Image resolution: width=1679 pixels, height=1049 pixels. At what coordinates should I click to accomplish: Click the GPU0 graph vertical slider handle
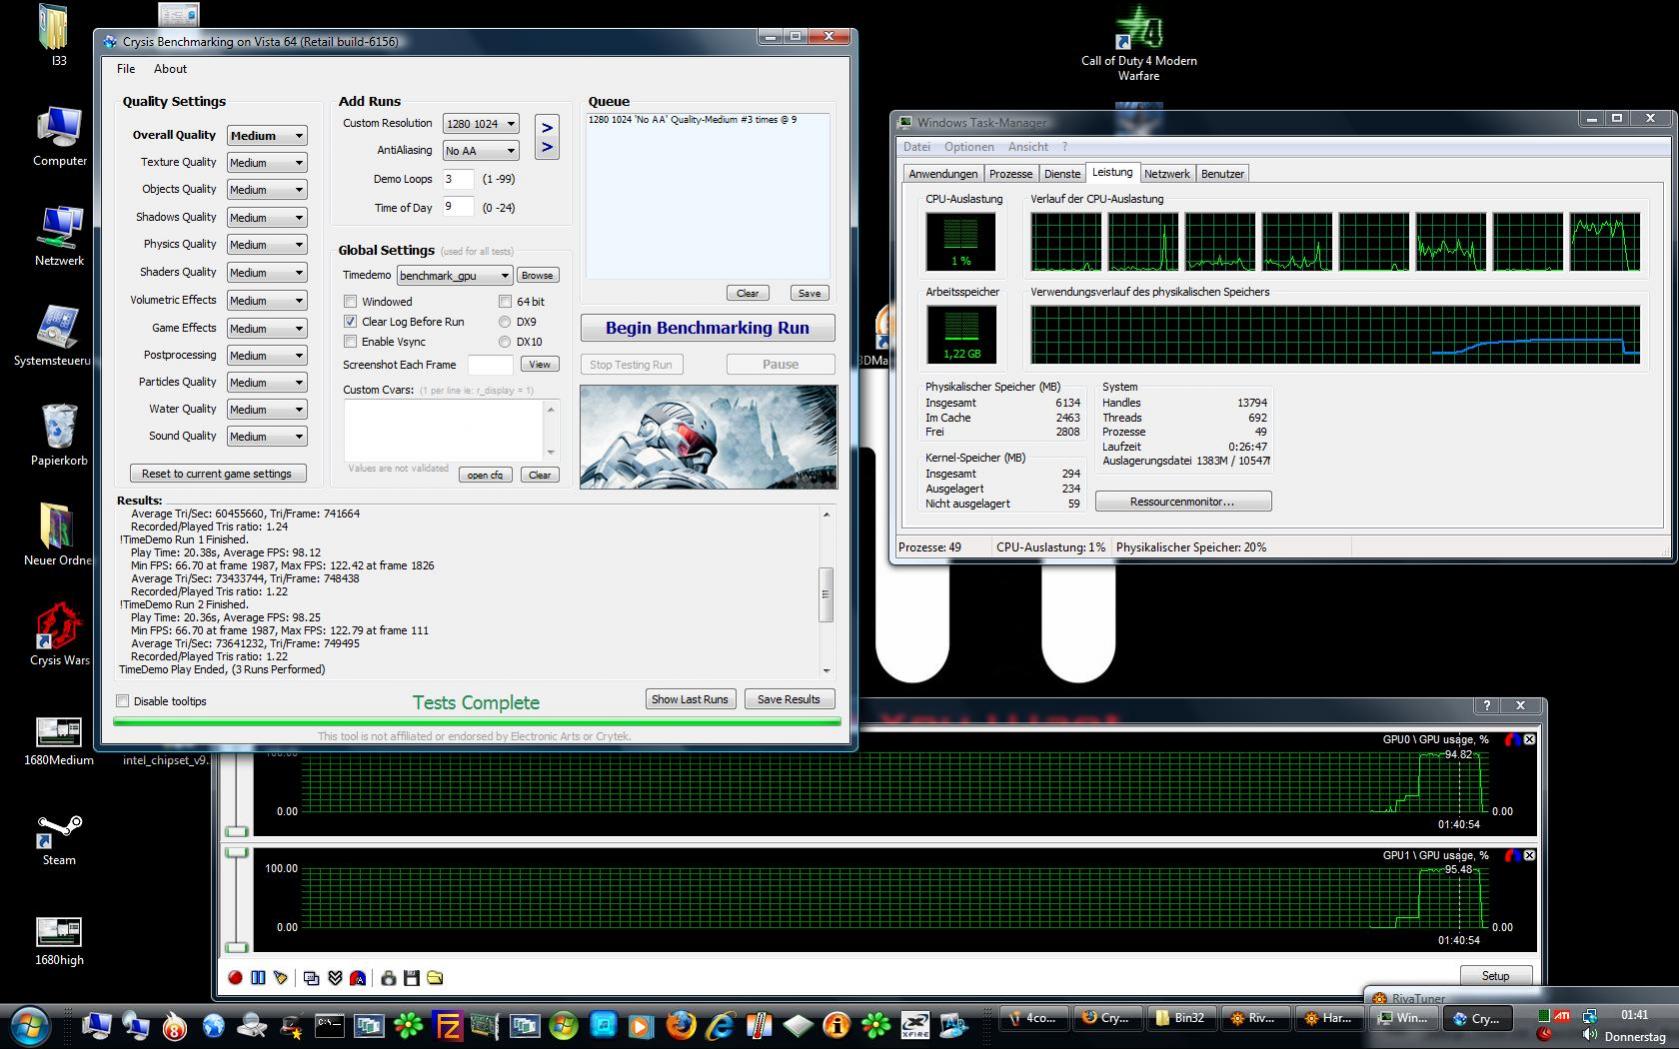pyautogui.click(x=236, y=831)
